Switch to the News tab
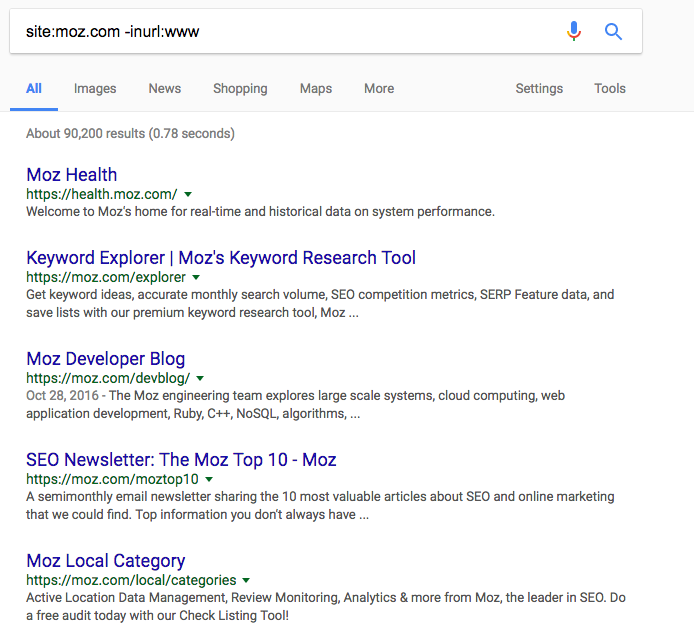This screenshot has height=643, width=694. coord(165,89)
